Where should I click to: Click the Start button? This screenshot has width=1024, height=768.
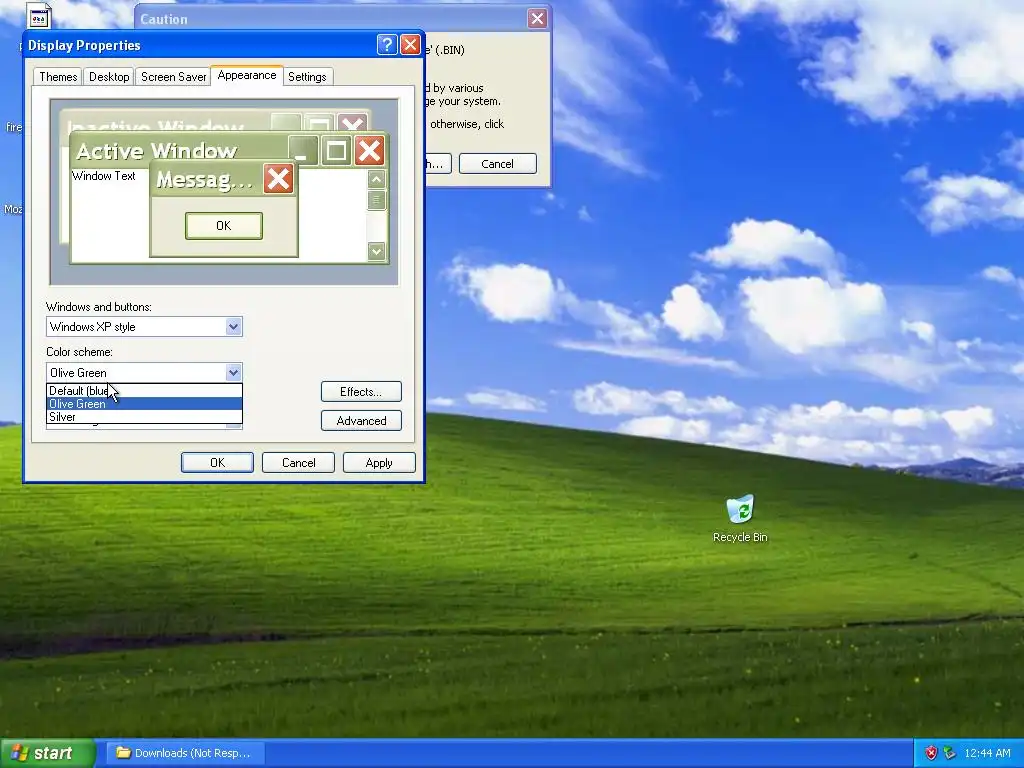pyautogui.click(x=47, y=753)
